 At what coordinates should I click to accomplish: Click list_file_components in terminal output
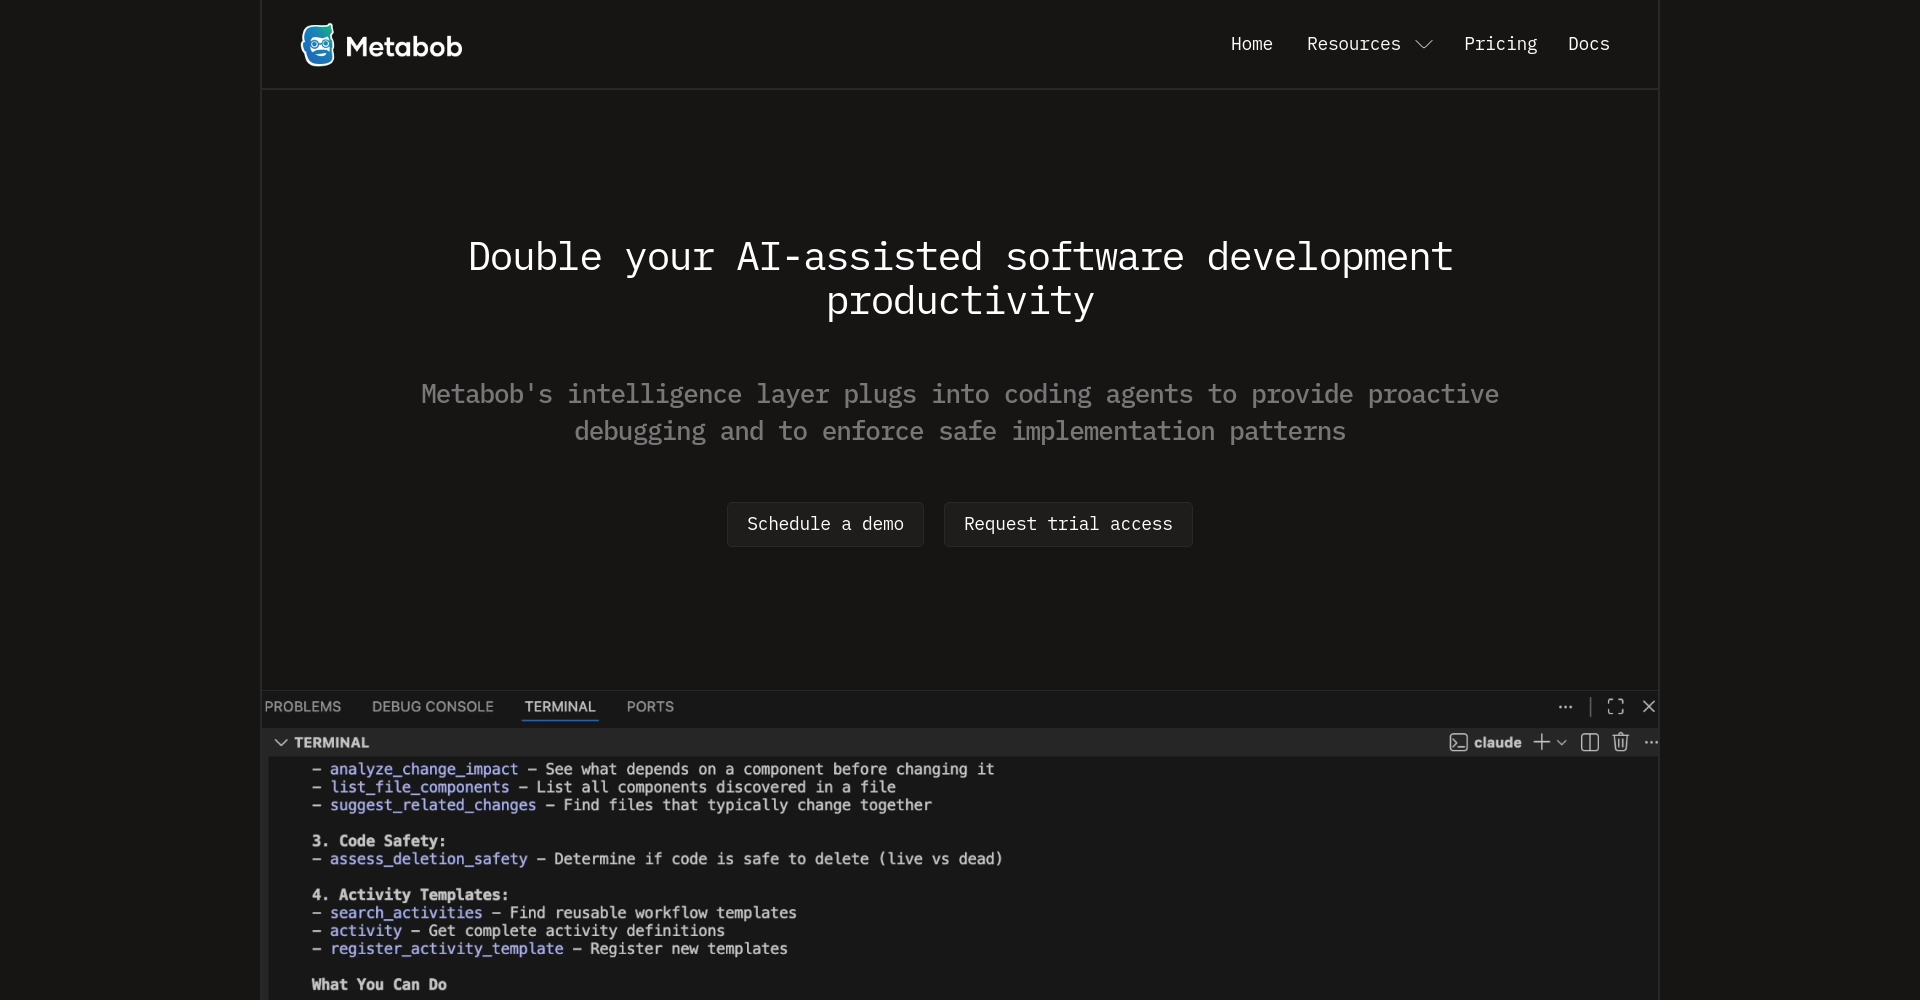click(x=420, y=787)
